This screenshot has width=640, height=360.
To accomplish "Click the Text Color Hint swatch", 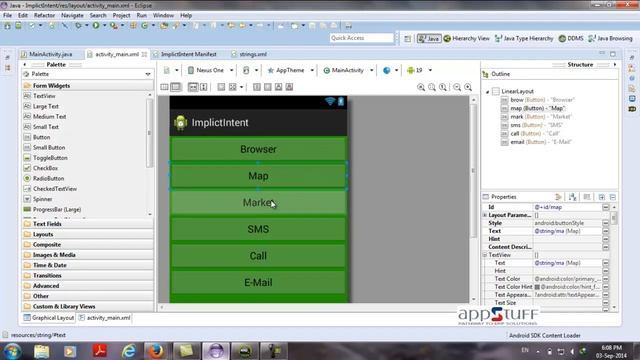I will pos(537,287).
